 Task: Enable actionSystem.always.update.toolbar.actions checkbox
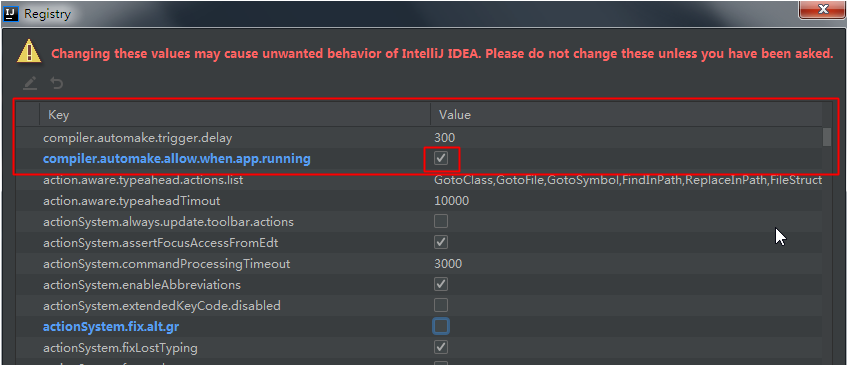click(441, 221)
